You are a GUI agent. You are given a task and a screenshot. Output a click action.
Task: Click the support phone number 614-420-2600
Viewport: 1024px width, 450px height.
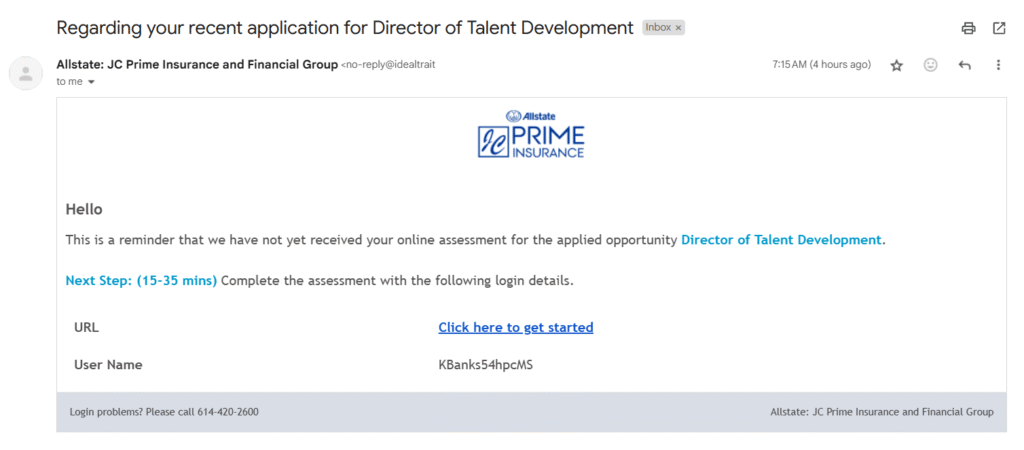click(x=227, y=412)
